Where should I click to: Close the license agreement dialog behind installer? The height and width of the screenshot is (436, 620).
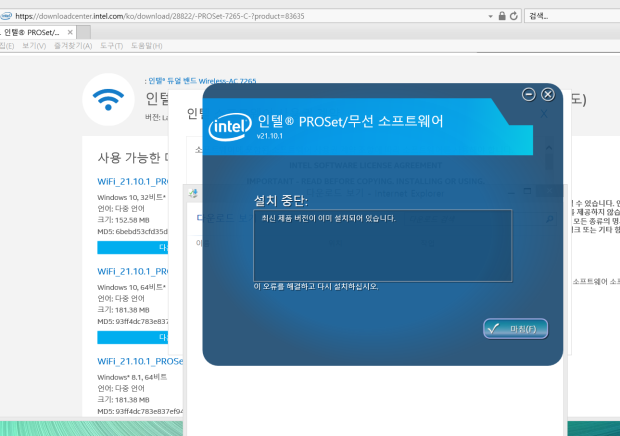[x=544, y=114]
